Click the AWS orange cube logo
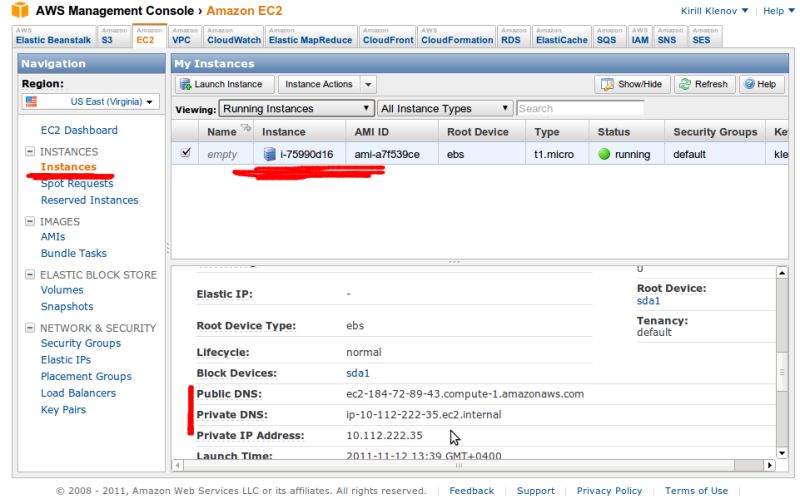The height and width of the screenshot is (504, 800). click(20, 10)
